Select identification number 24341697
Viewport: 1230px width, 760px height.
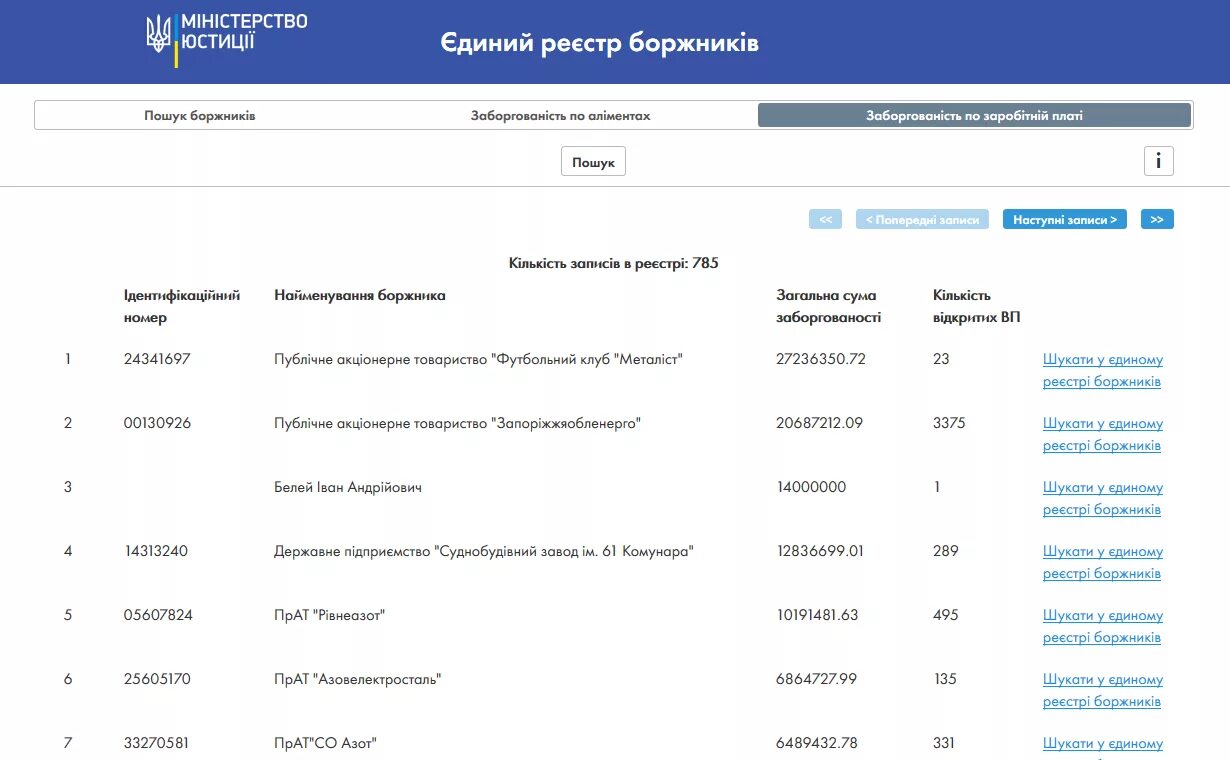click(157, 359)
